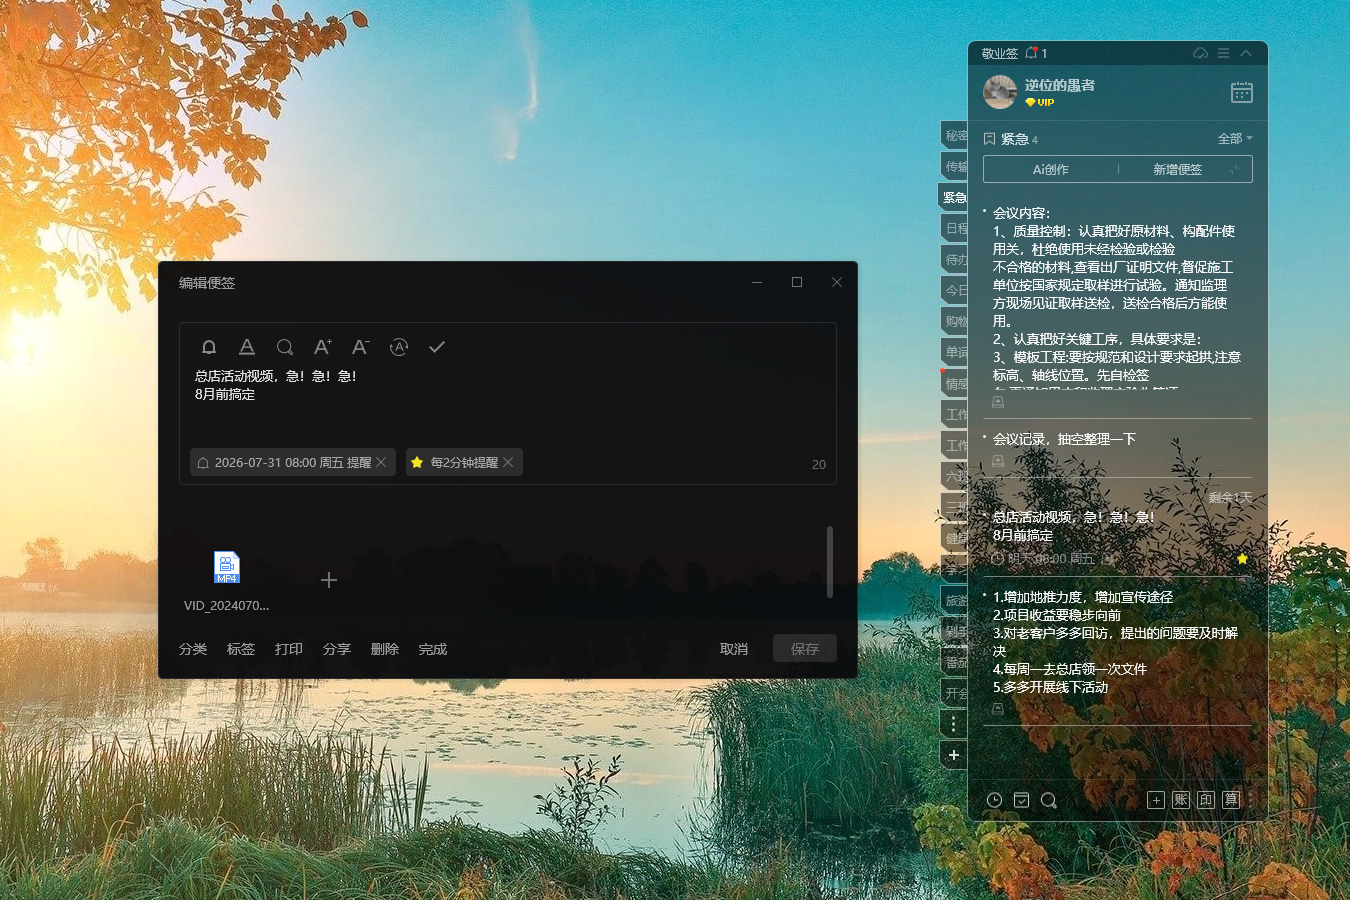Click 删除 in edit window footer
This screenshot has height=900, width=1350.
click(x=385, y=649)
